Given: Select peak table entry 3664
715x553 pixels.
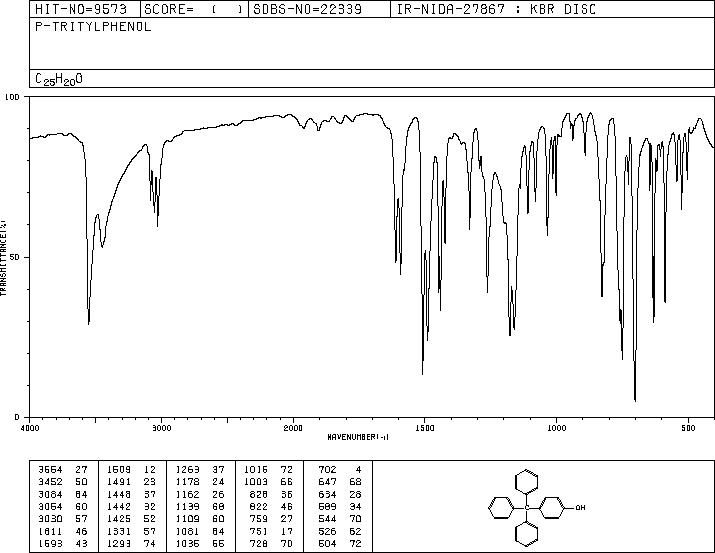Looking at the screenshot, I should [50, 469].
